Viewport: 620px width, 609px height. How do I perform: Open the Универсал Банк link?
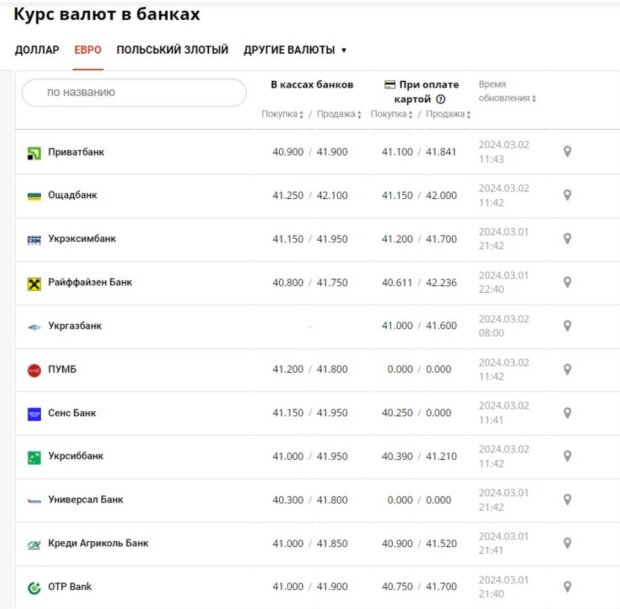85,500
